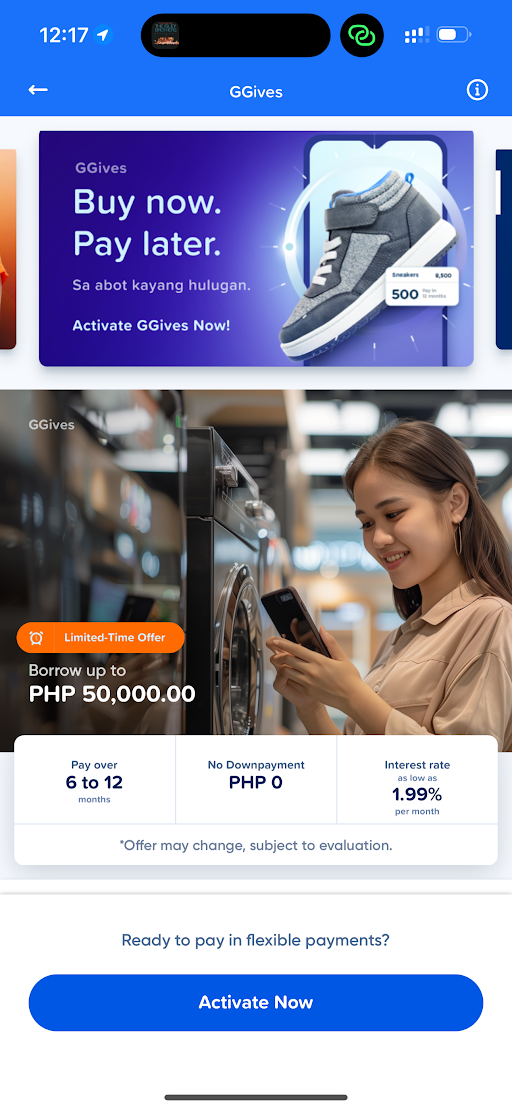Screen dimensions: 512x1110
Task: Tap the Borrow up to PHP 50,000.00 text
Action: [112, 684]
